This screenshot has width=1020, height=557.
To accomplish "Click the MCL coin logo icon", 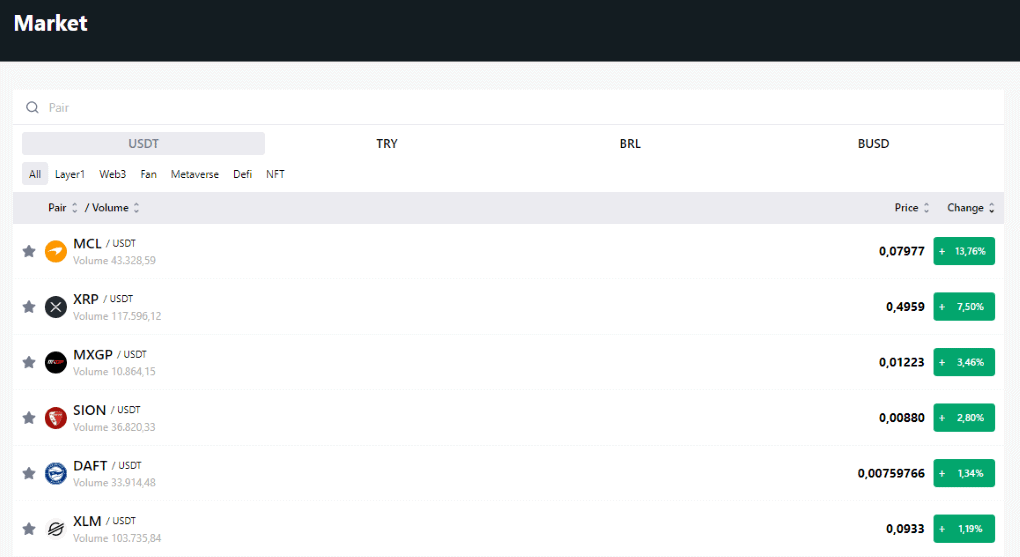I will click(x=56, y=251).
